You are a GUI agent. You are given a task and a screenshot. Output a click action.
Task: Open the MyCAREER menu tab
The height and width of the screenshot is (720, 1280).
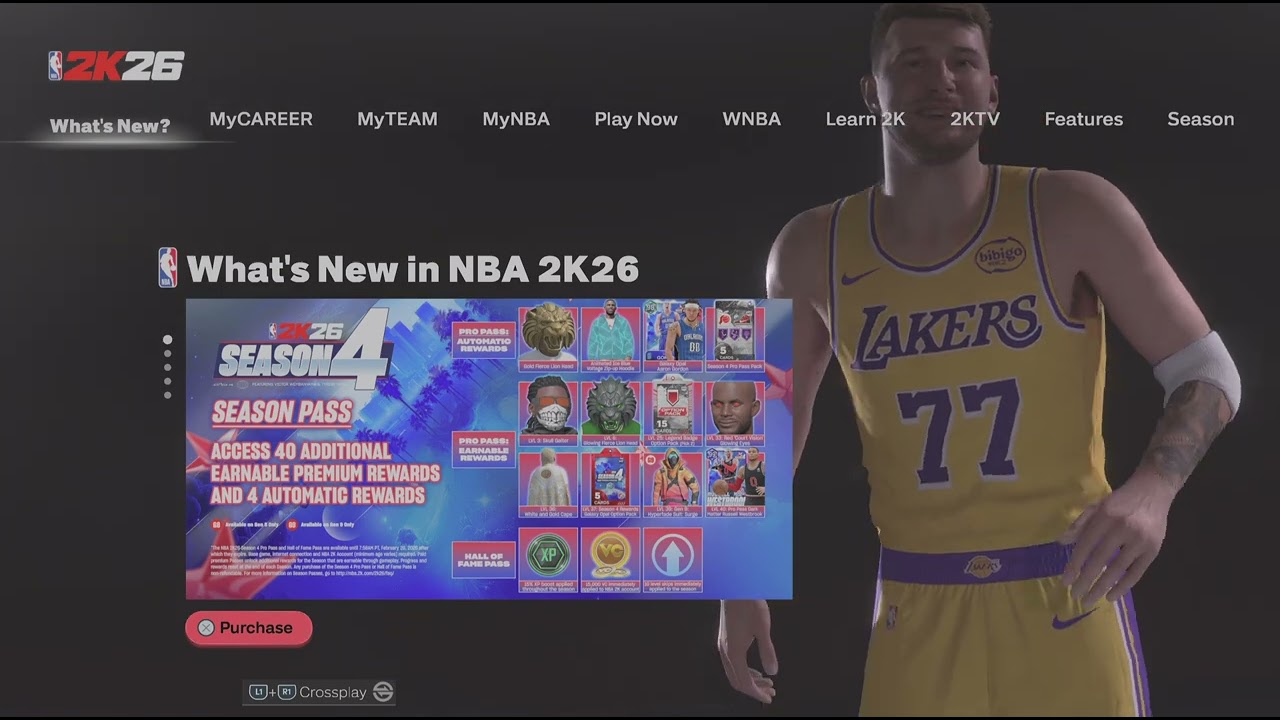click(261, 119)
